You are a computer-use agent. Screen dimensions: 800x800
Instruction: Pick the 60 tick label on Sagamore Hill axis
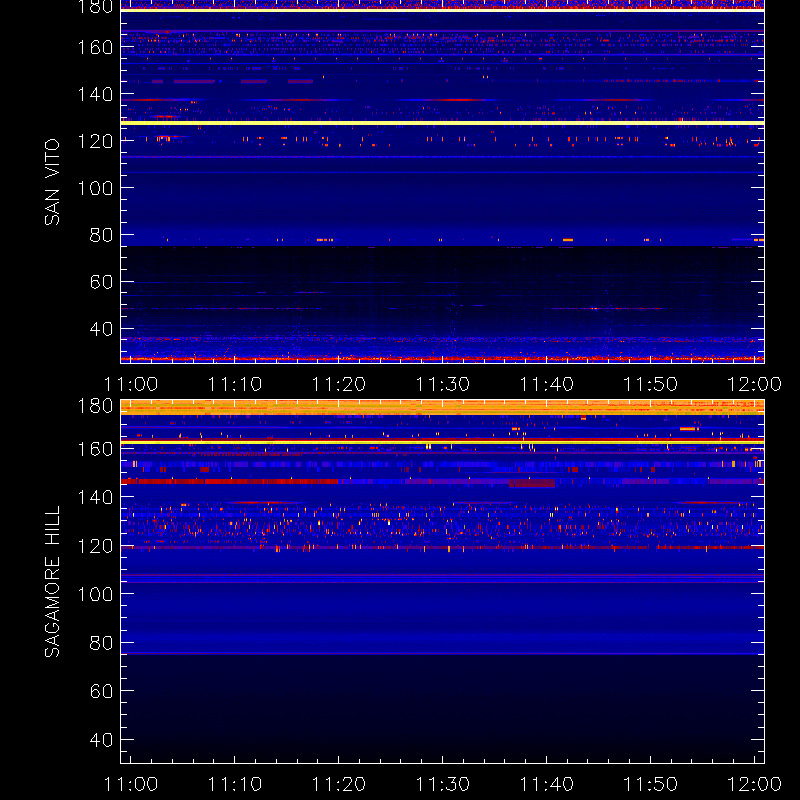(x=101, y=691)
